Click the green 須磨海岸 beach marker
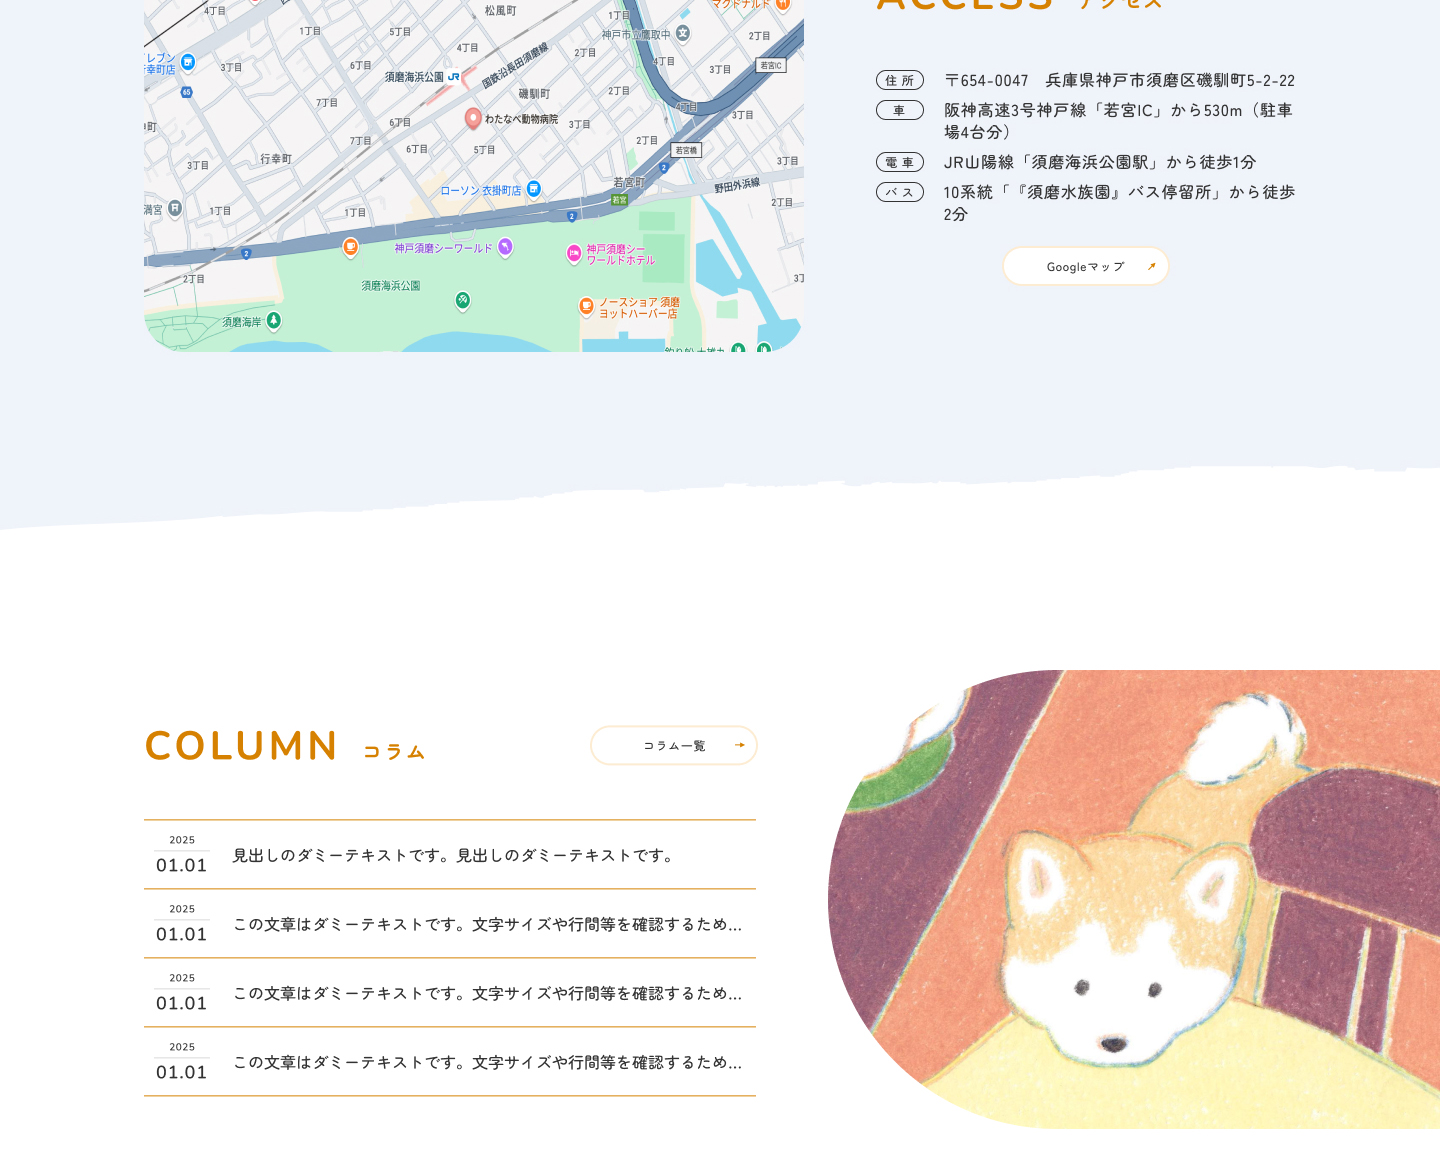The width and height of the screenshot is (1440, 1152). 274,320
